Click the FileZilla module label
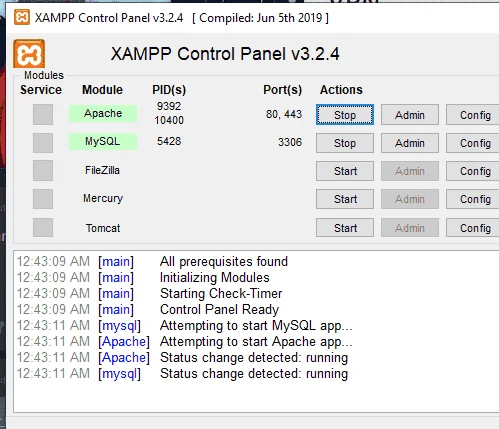Image resolution: width=499 pixels, height=429 pixels. (102, 170)
